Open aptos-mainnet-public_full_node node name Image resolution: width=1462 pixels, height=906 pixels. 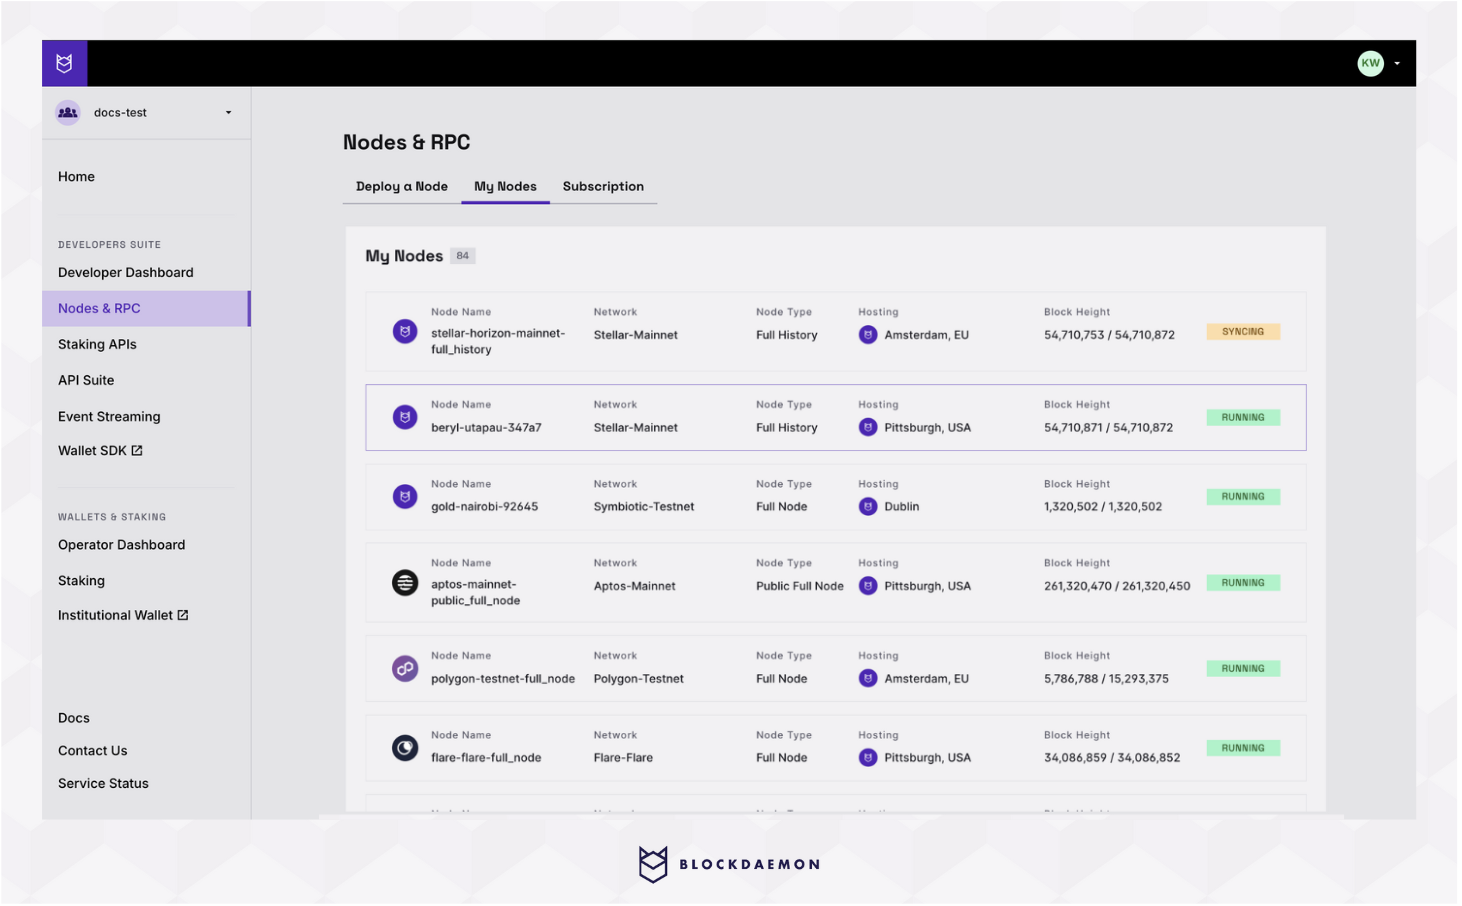tap(476, 593)
